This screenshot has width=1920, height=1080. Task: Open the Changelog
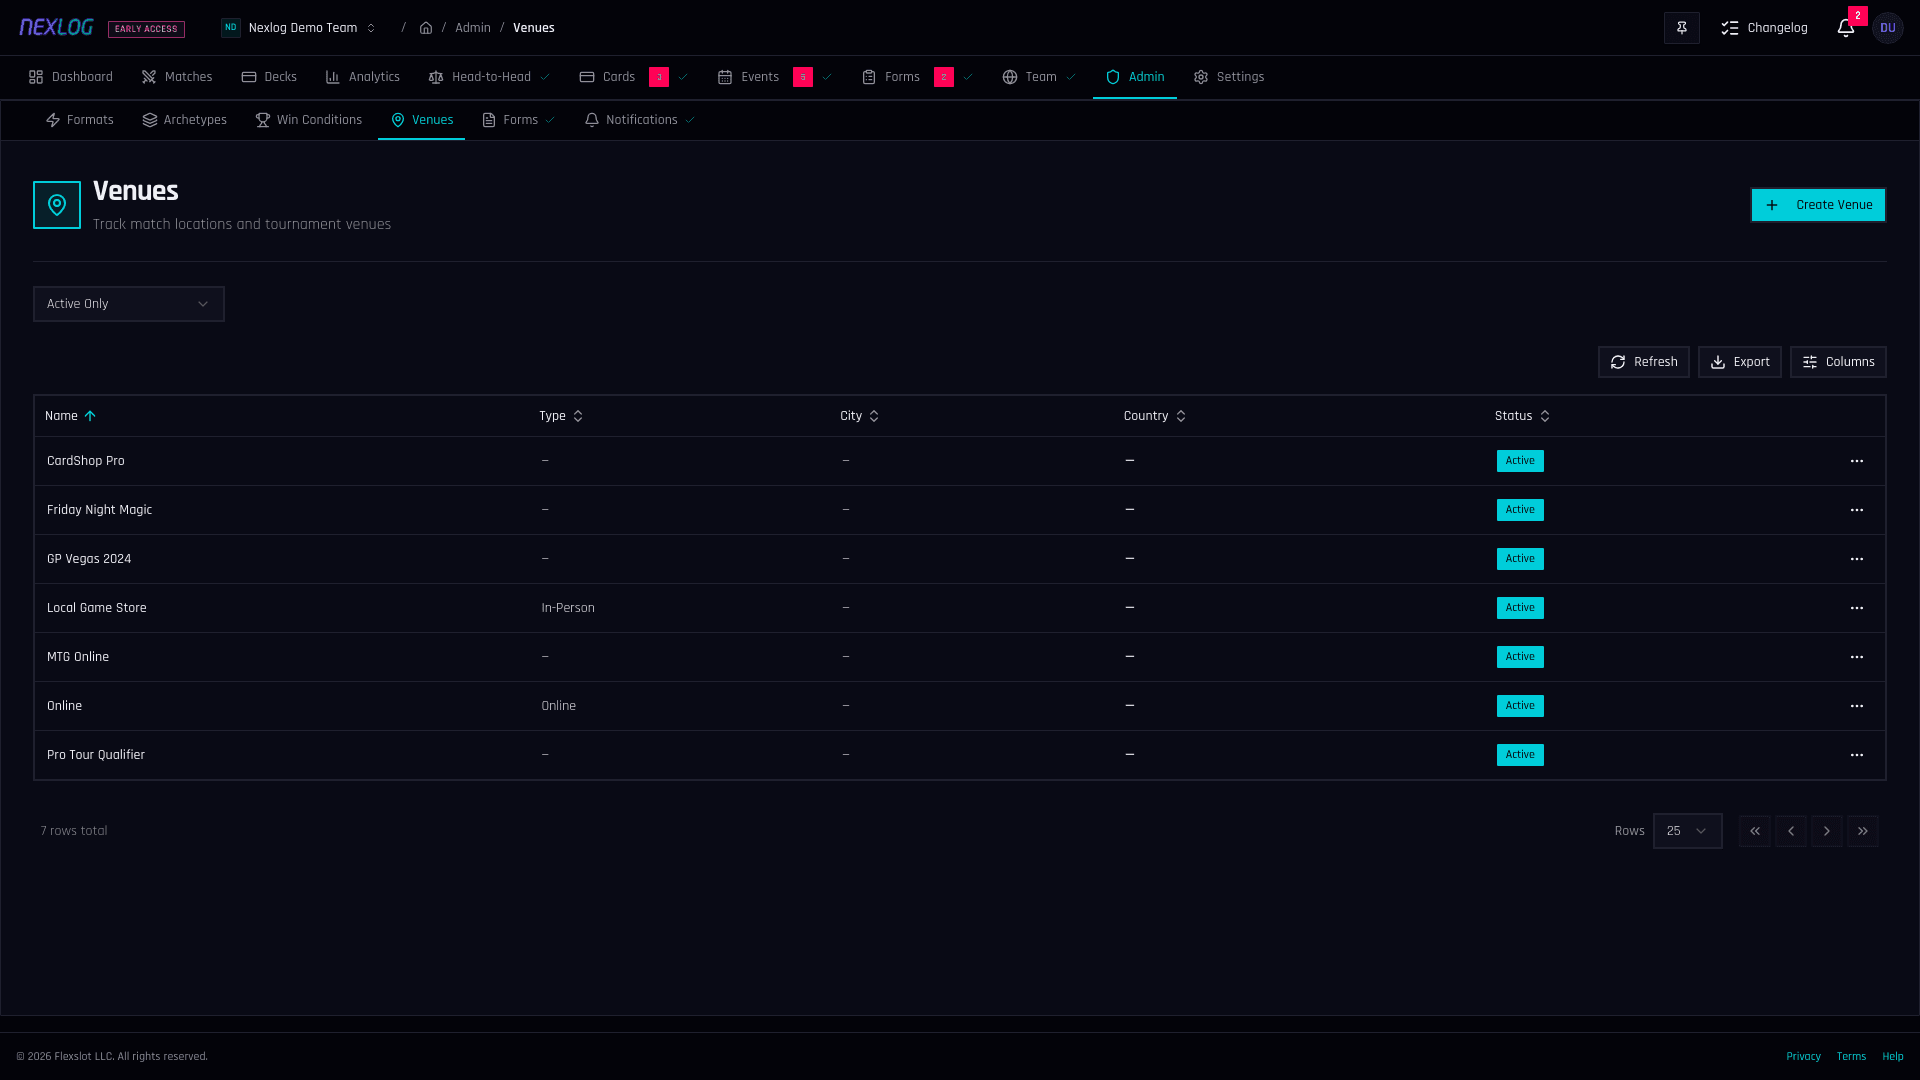pyautogui.click(x=1764, y=28)
